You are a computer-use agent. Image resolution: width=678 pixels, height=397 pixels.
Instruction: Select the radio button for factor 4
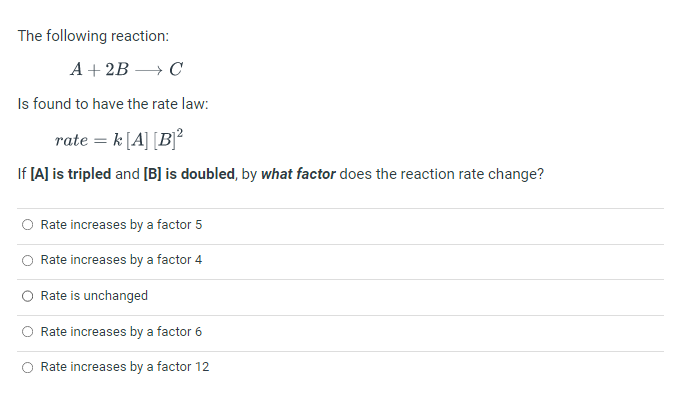tap(28, 260)
